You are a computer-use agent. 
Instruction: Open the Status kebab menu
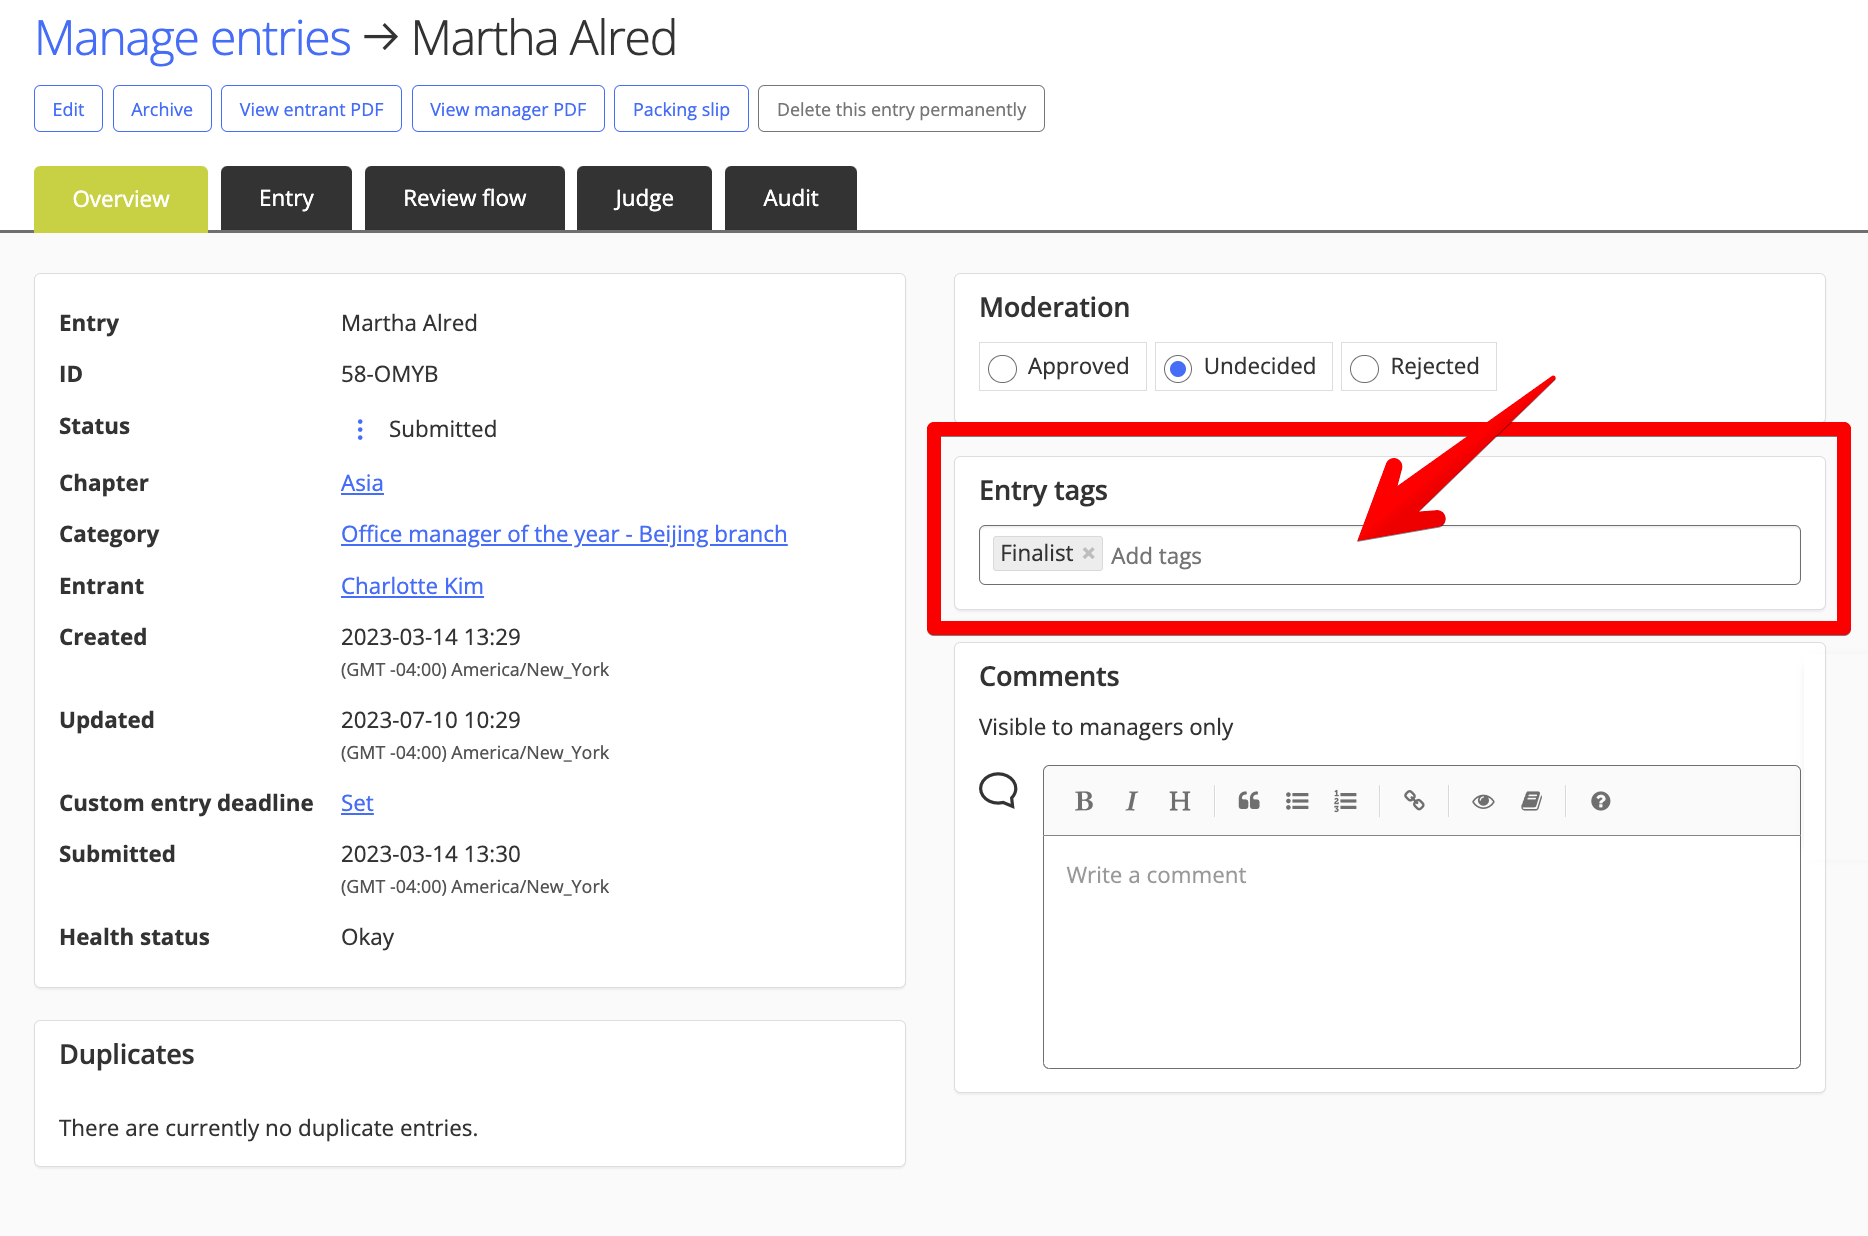pos(359,428)
